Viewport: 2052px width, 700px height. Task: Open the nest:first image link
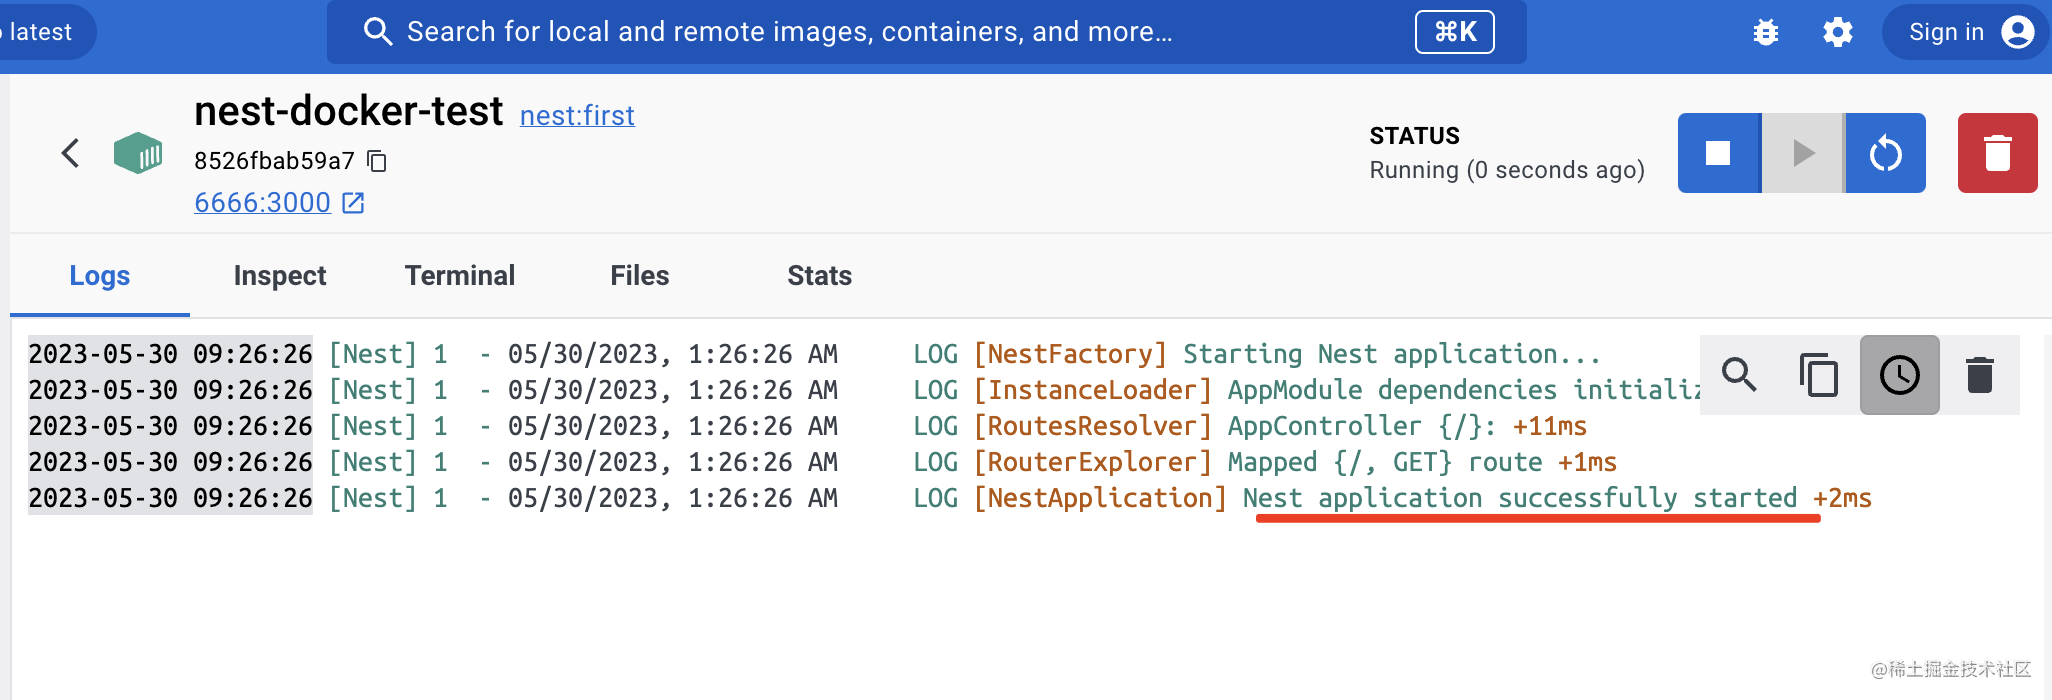click(x=577, y=116)
